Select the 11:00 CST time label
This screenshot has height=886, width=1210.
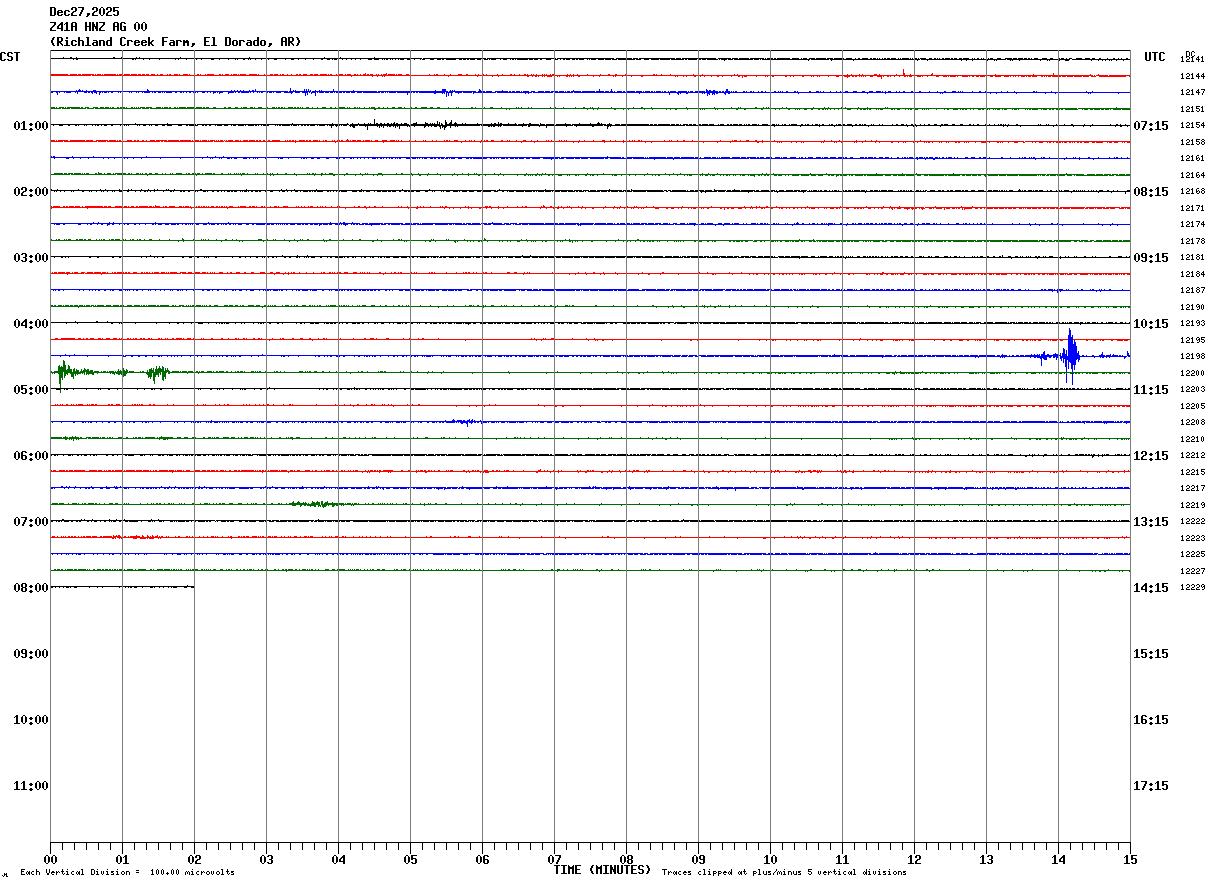click(31, 786)
